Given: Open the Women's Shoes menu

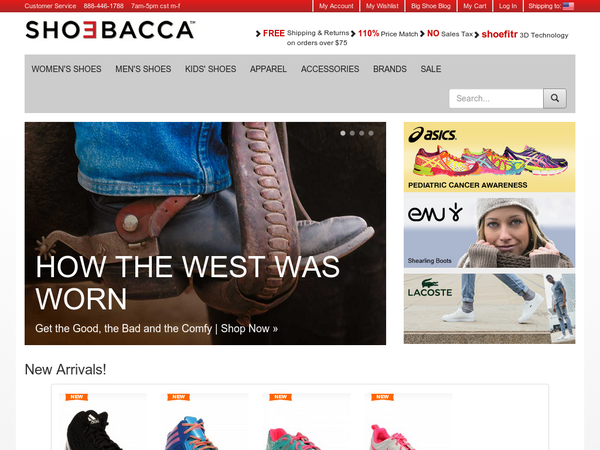Looking at the screenshot, I should pos(66,69).
